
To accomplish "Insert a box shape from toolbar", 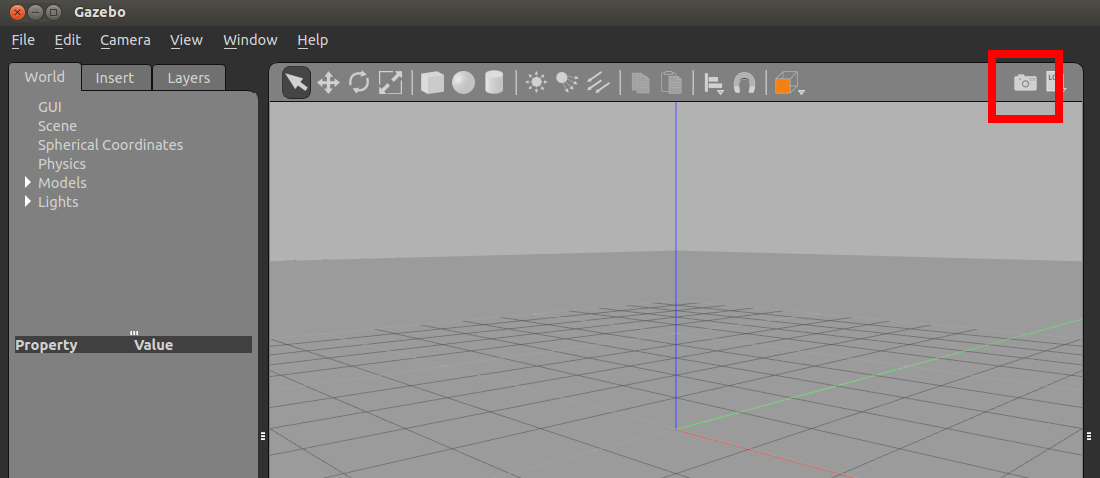I will (x=432, y=83).
